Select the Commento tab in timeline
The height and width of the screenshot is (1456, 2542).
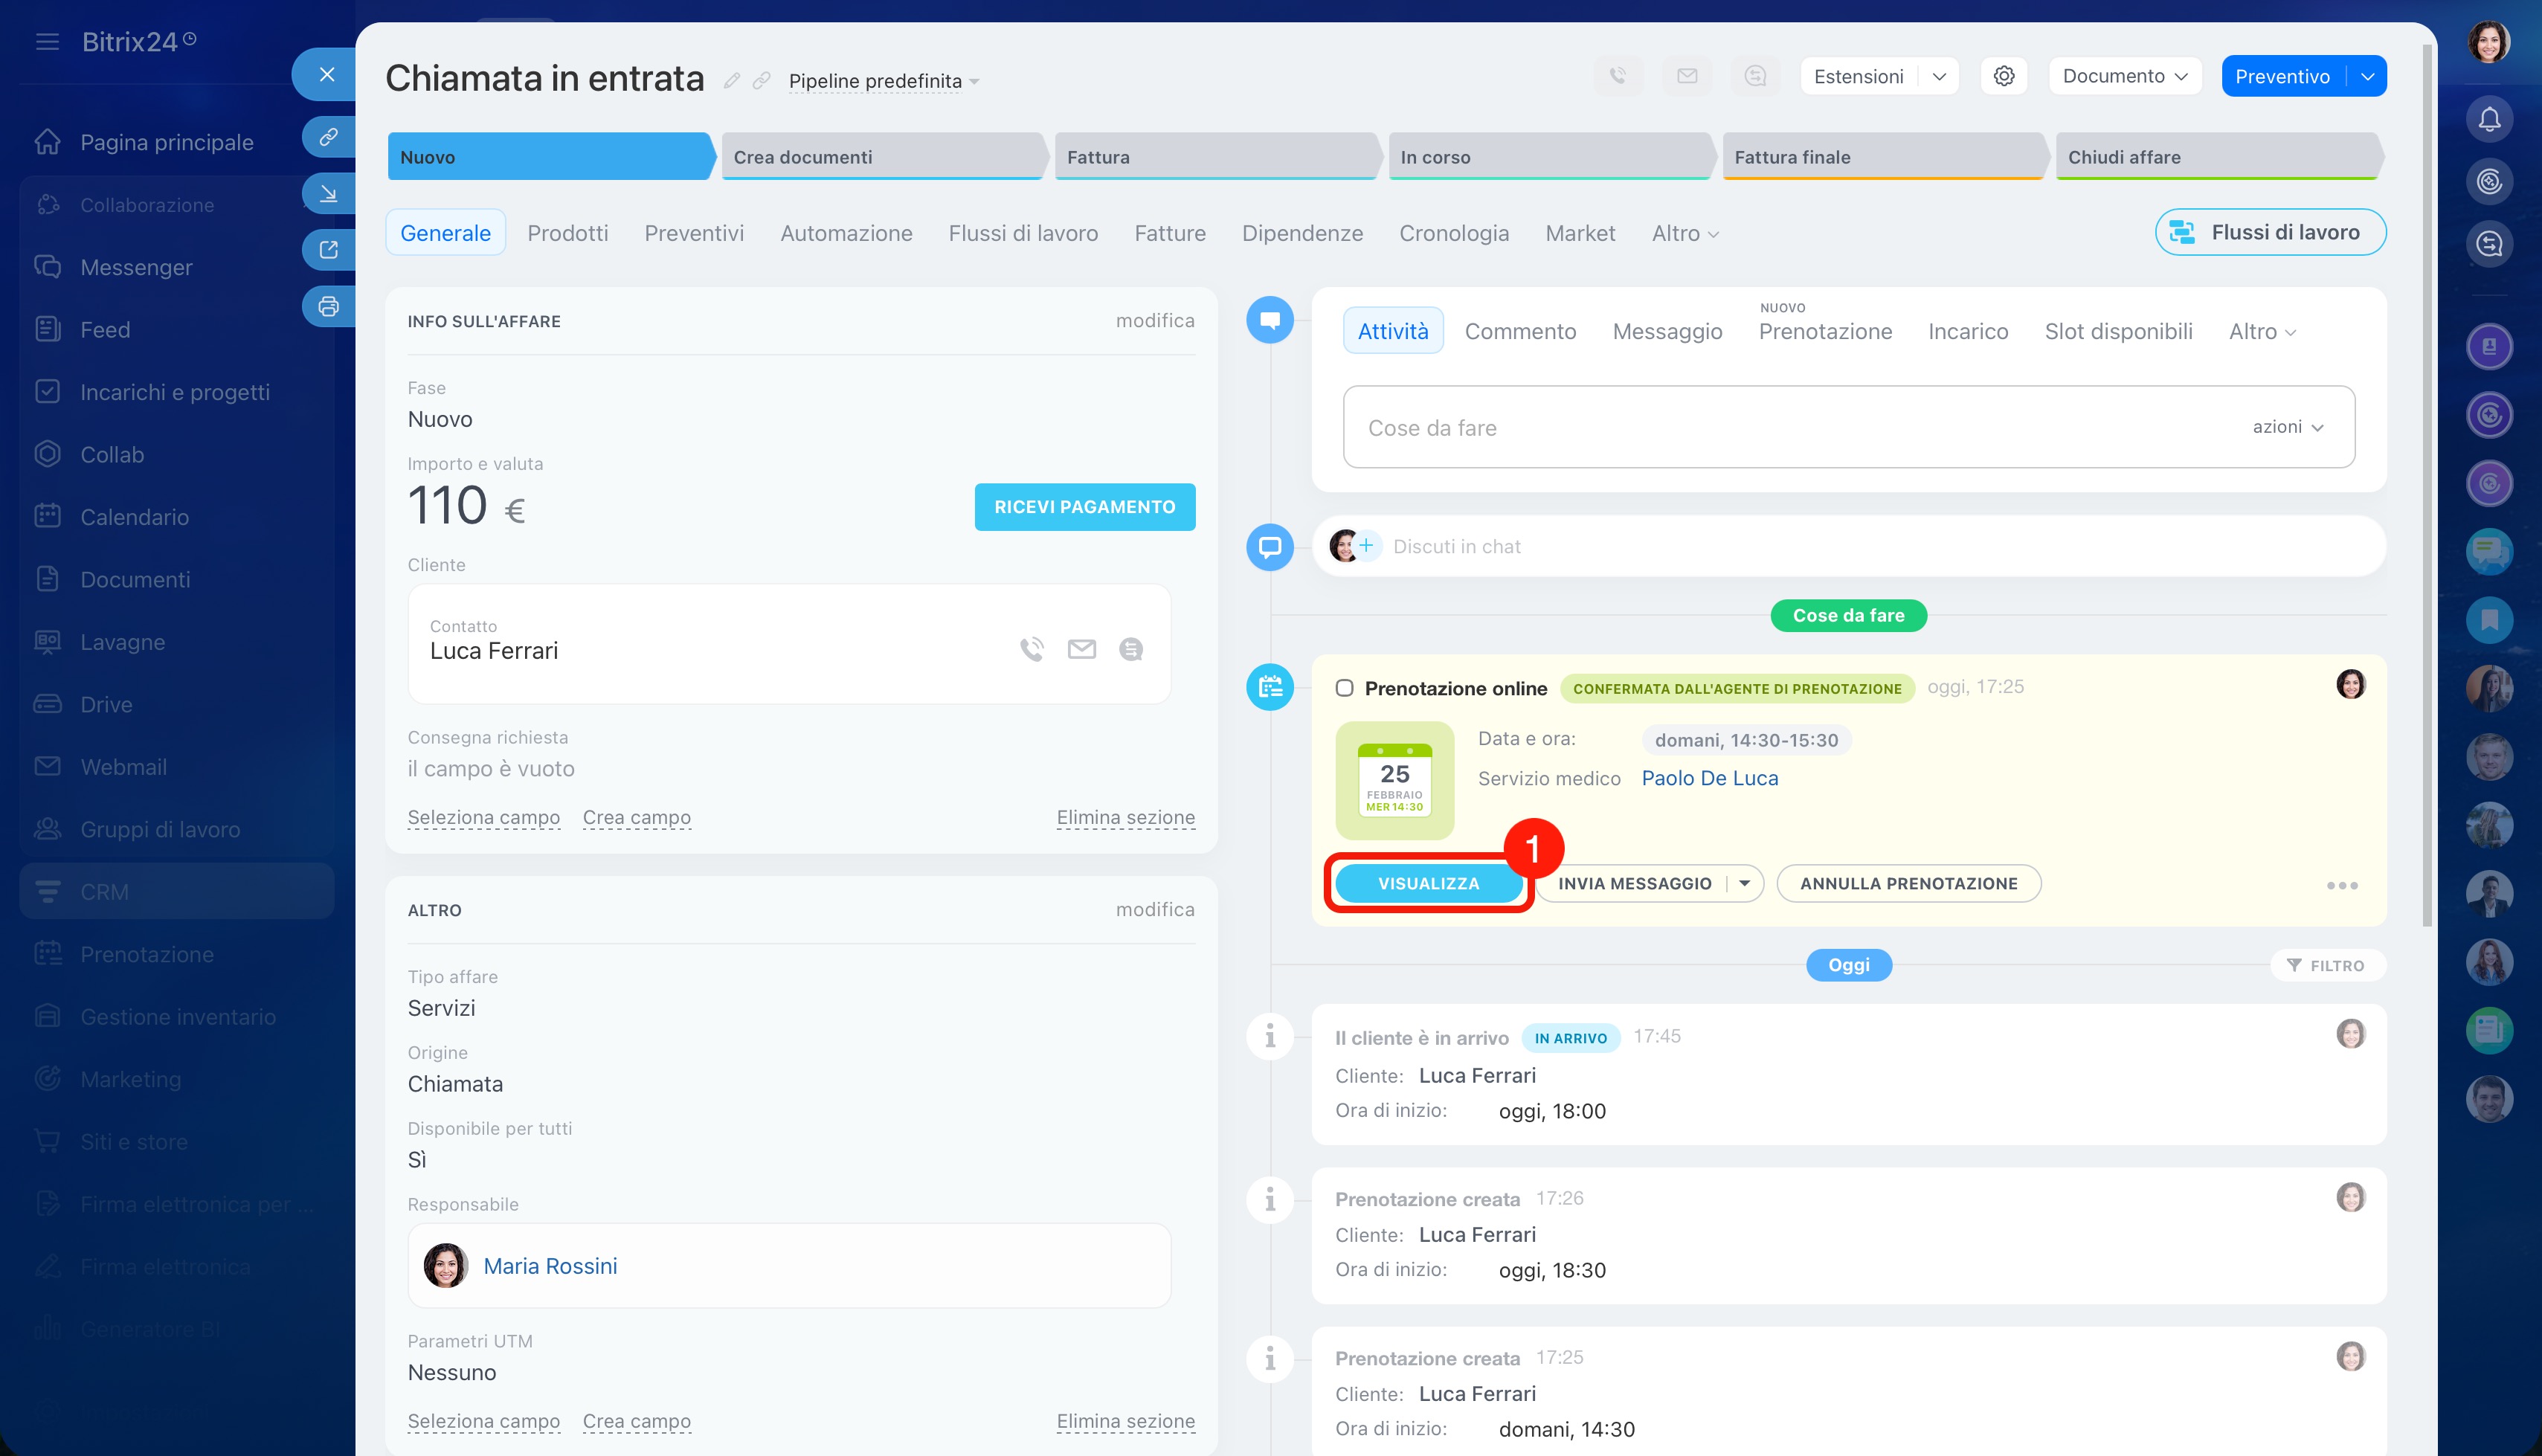click(x=1520, y=331)
